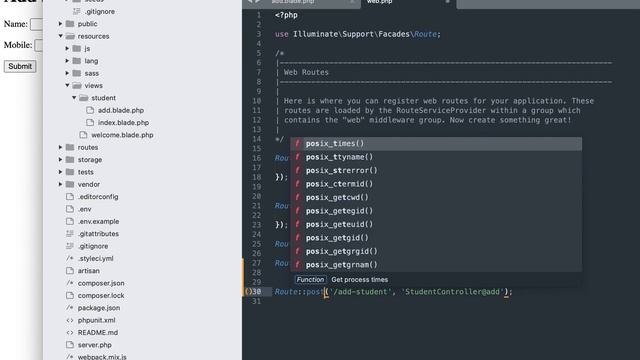The height and width of the screenshot is (360, 640).
Task: Click the public folder icon
Action: (70, 24)
